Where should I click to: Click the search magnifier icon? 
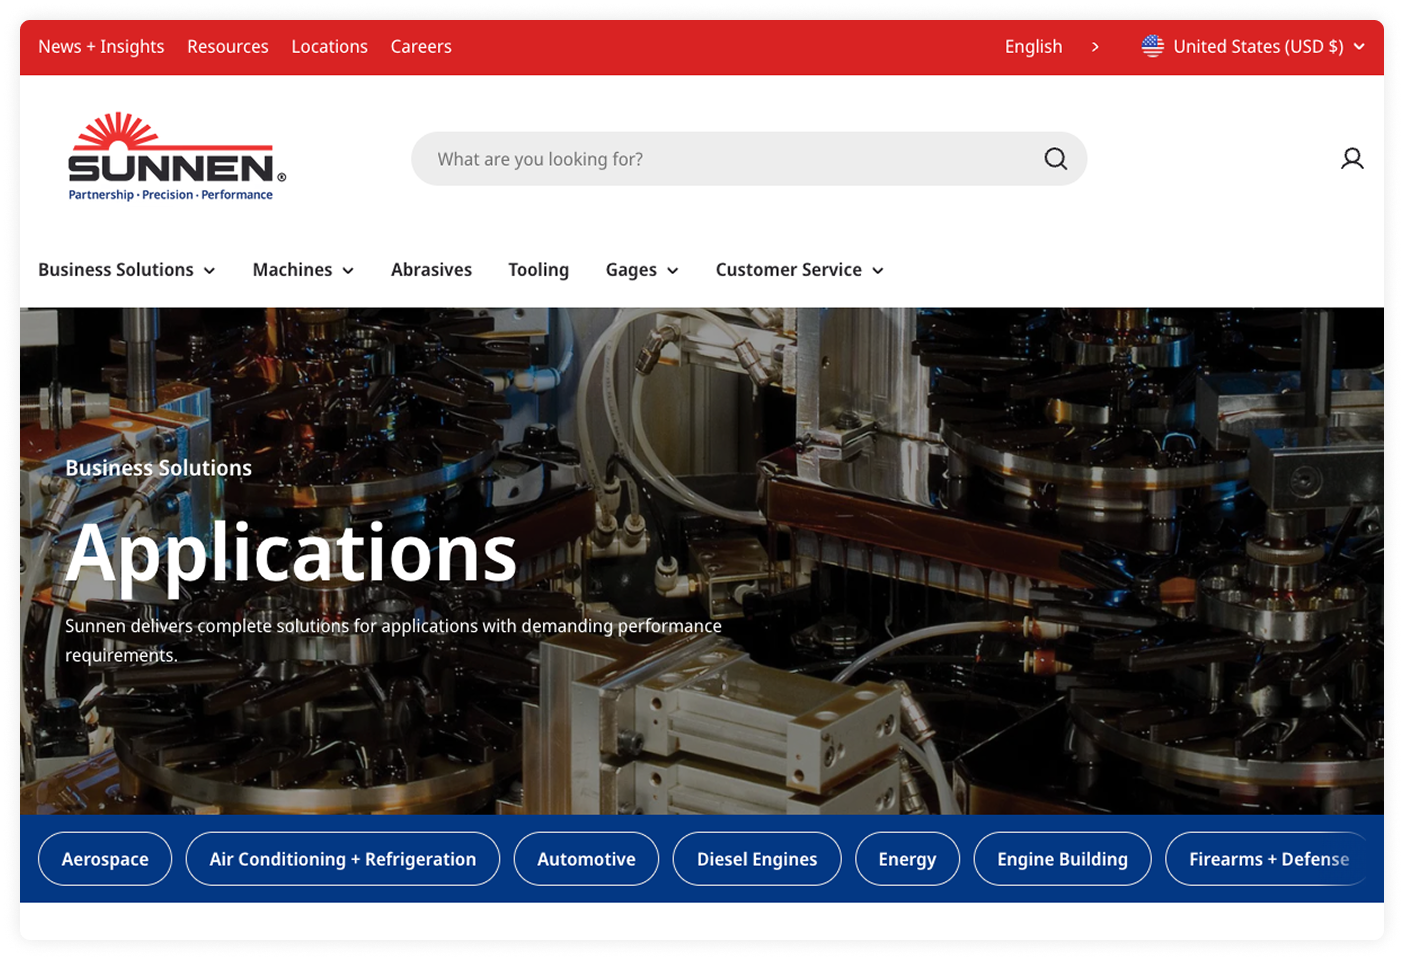[x=1055, y=159]
